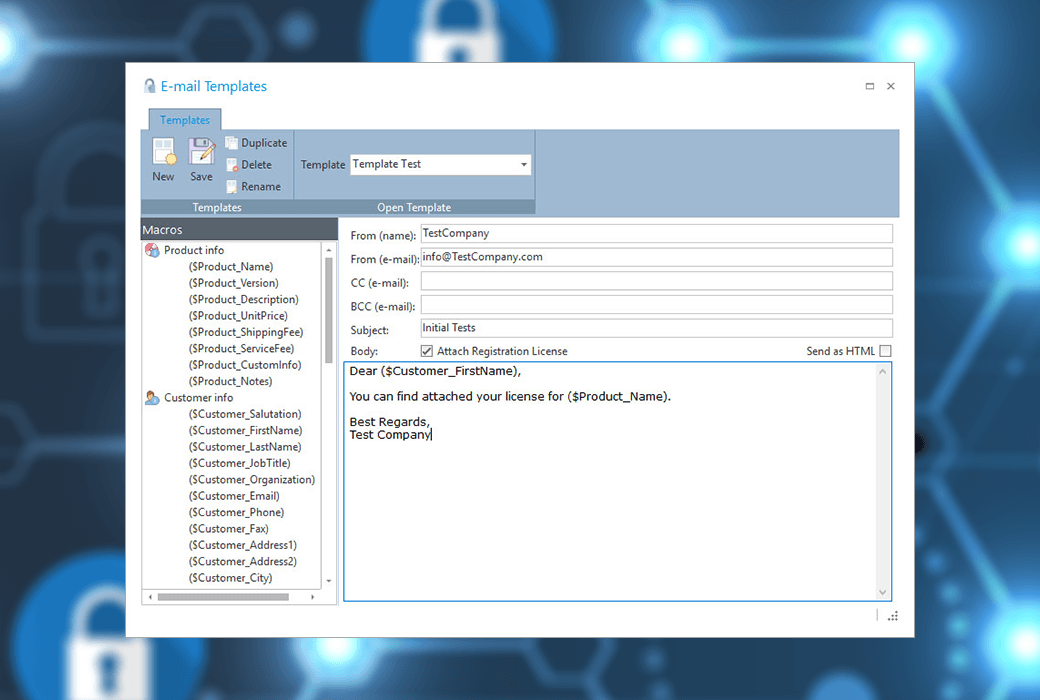Maximize the E-mail Templates window
The width and height of the screenshot is (1040, 700).
[870, 87]
